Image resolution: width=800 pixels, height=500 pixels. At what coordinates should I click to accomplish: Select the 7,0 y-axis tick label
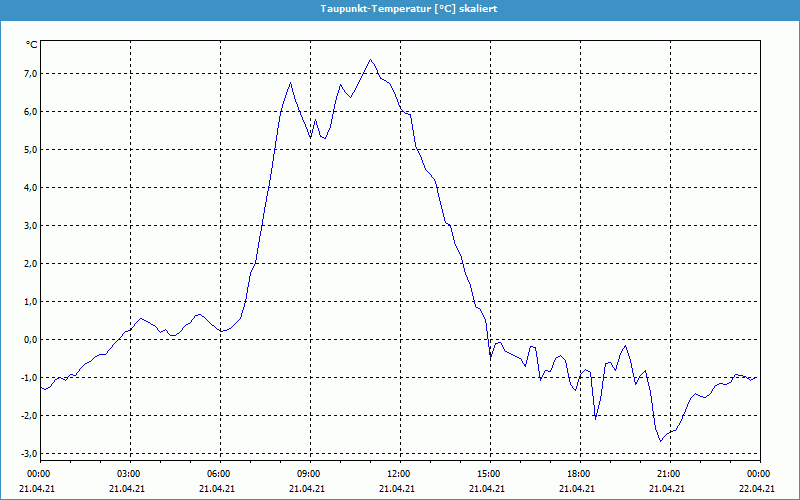[x=29, y=74]
